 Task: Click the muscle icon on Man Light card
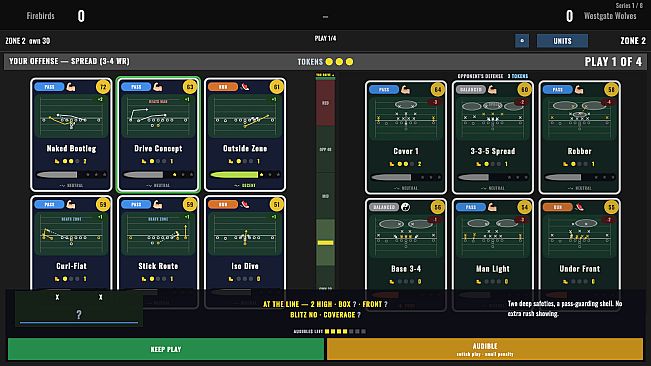coord(492,207)
